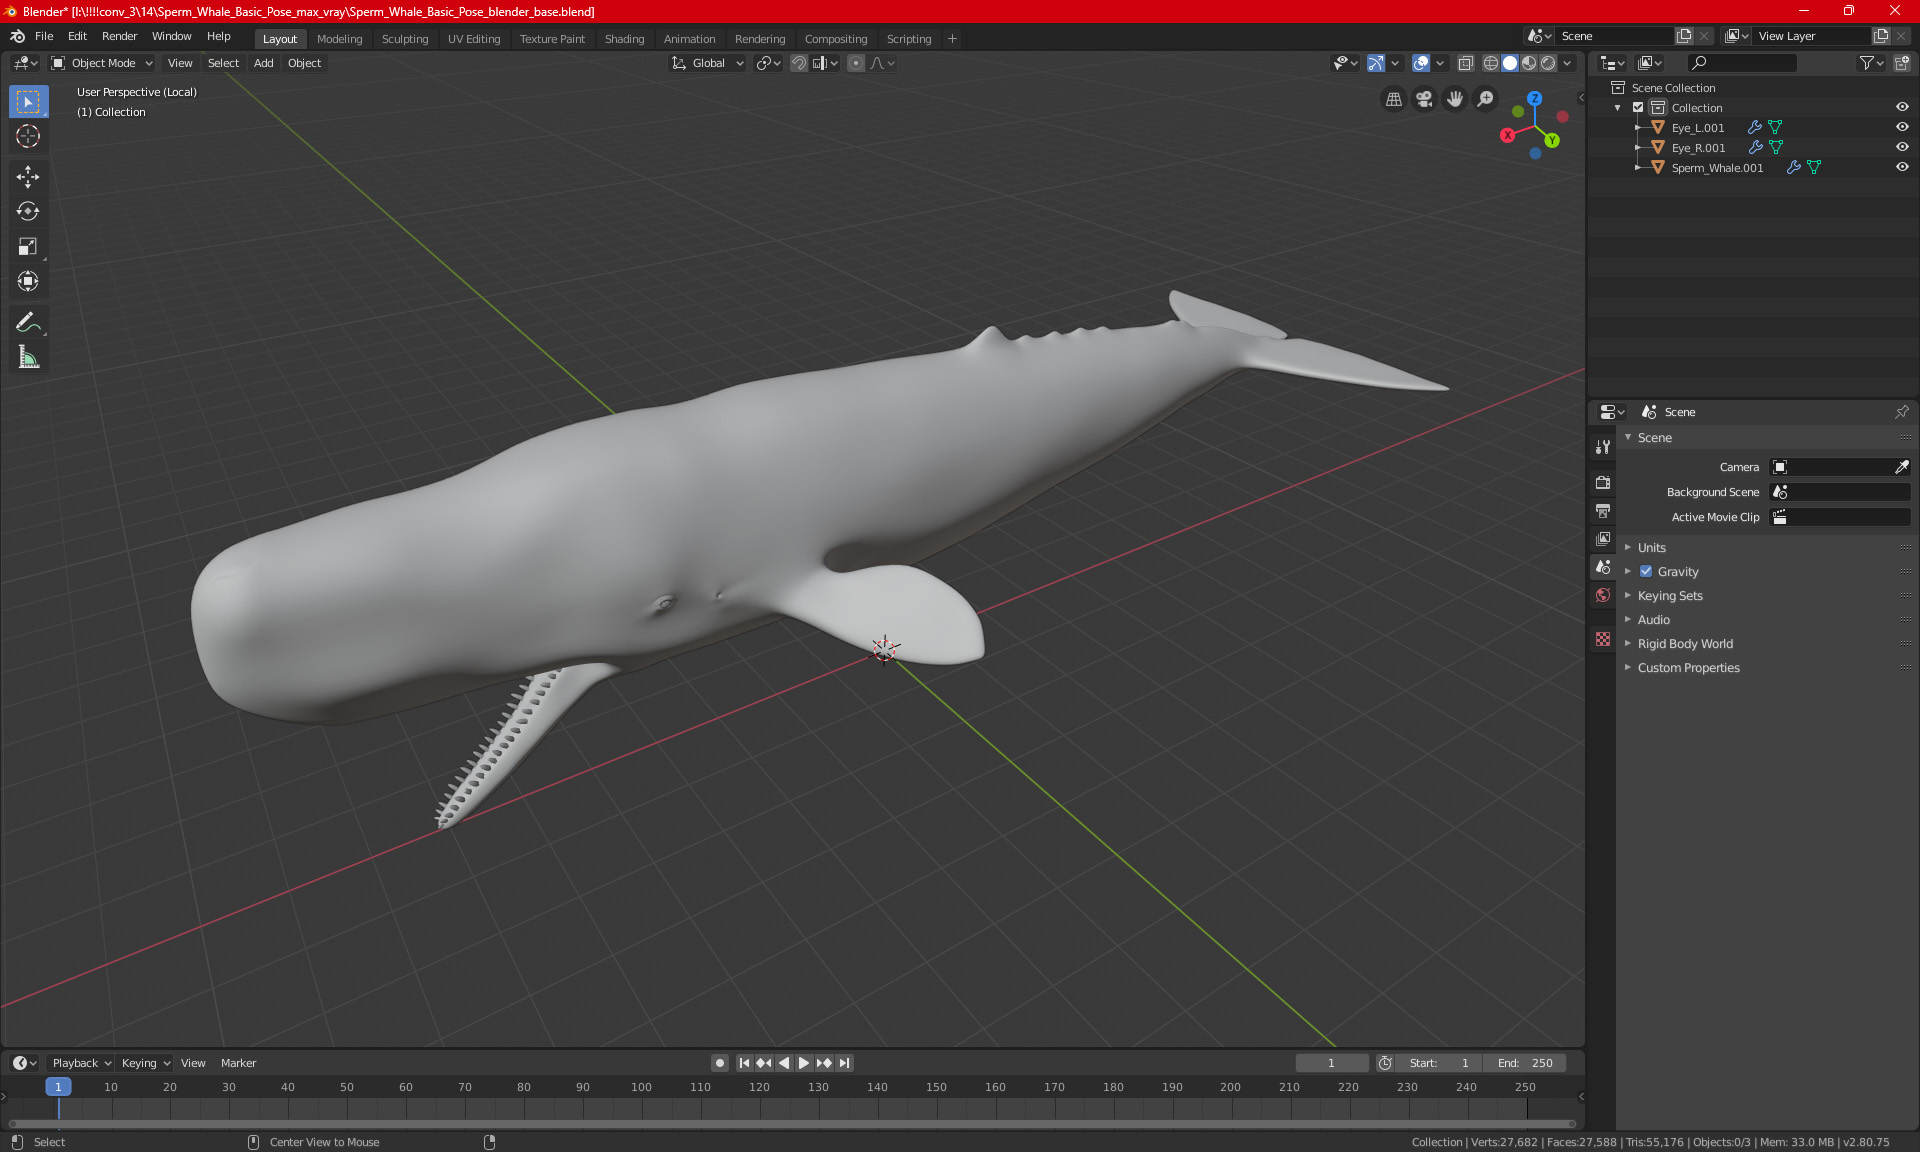
Task: Click the timeline current frame marker
Action: click(58, 1087)
